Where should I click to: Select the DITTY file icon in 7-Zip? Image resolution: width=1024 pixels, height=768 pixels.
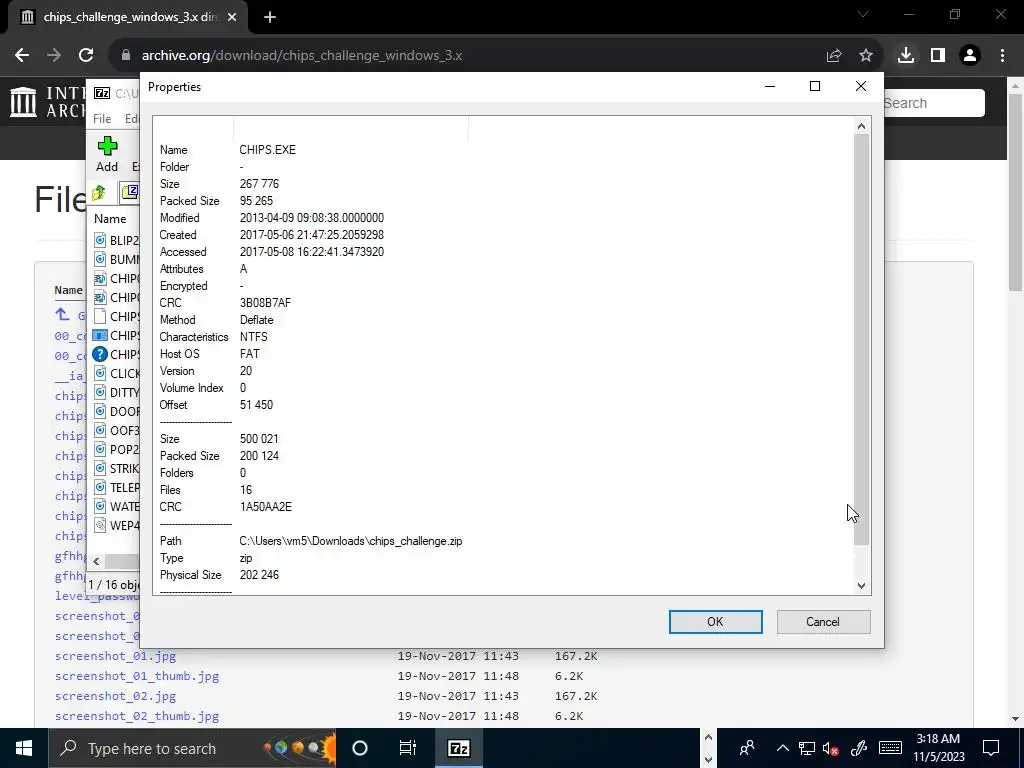pyautogui.click(x=100, y=392)
